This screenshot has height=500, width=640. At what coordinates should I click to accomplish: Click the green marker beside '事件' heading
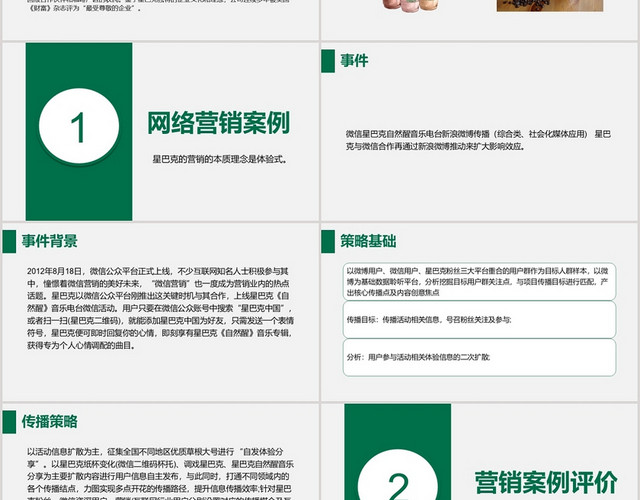328,61
